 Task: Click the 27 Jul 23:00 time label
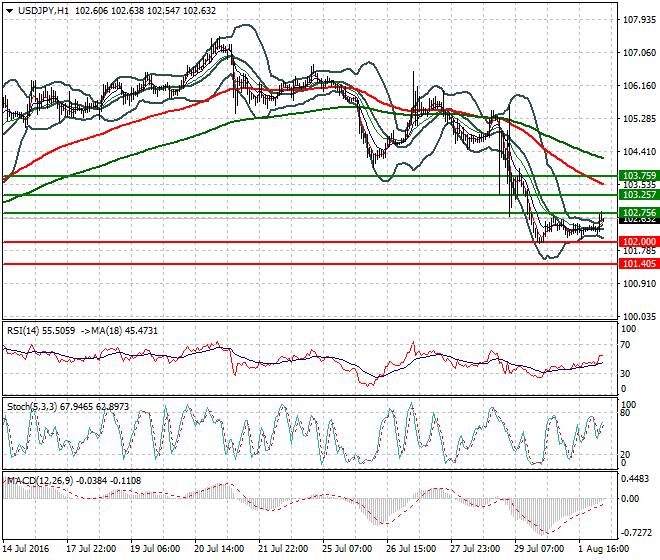(x=475, y=549)
